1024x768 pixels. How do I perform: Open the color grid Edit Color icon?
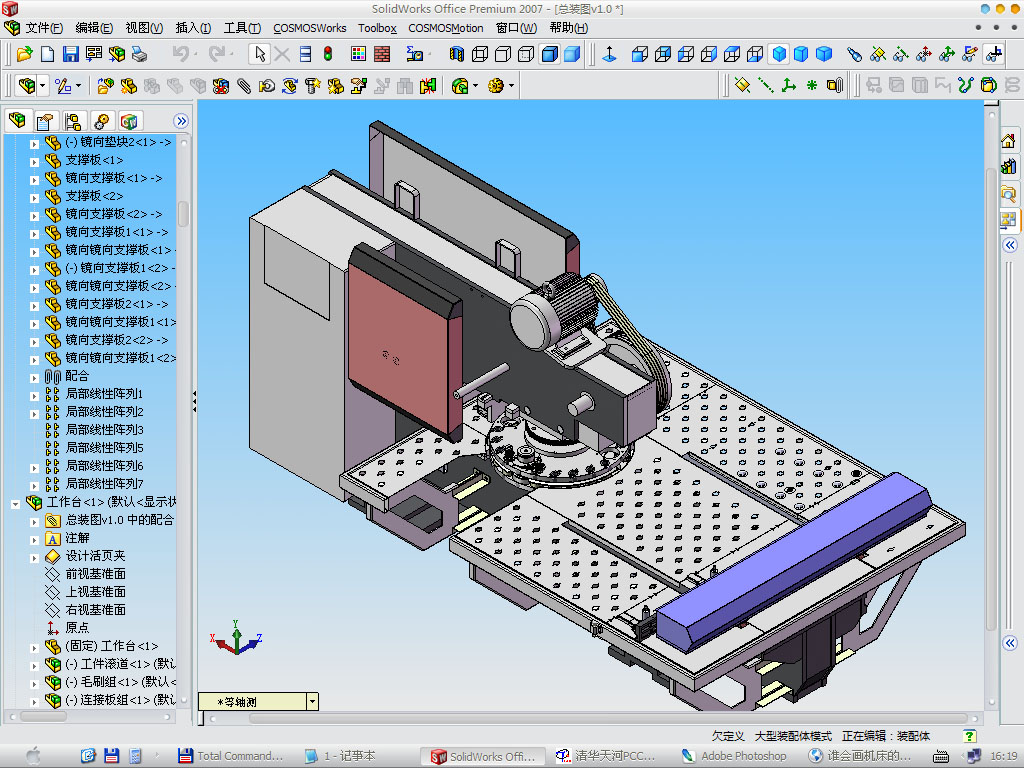pyautogui.click(x=359, y=54)
